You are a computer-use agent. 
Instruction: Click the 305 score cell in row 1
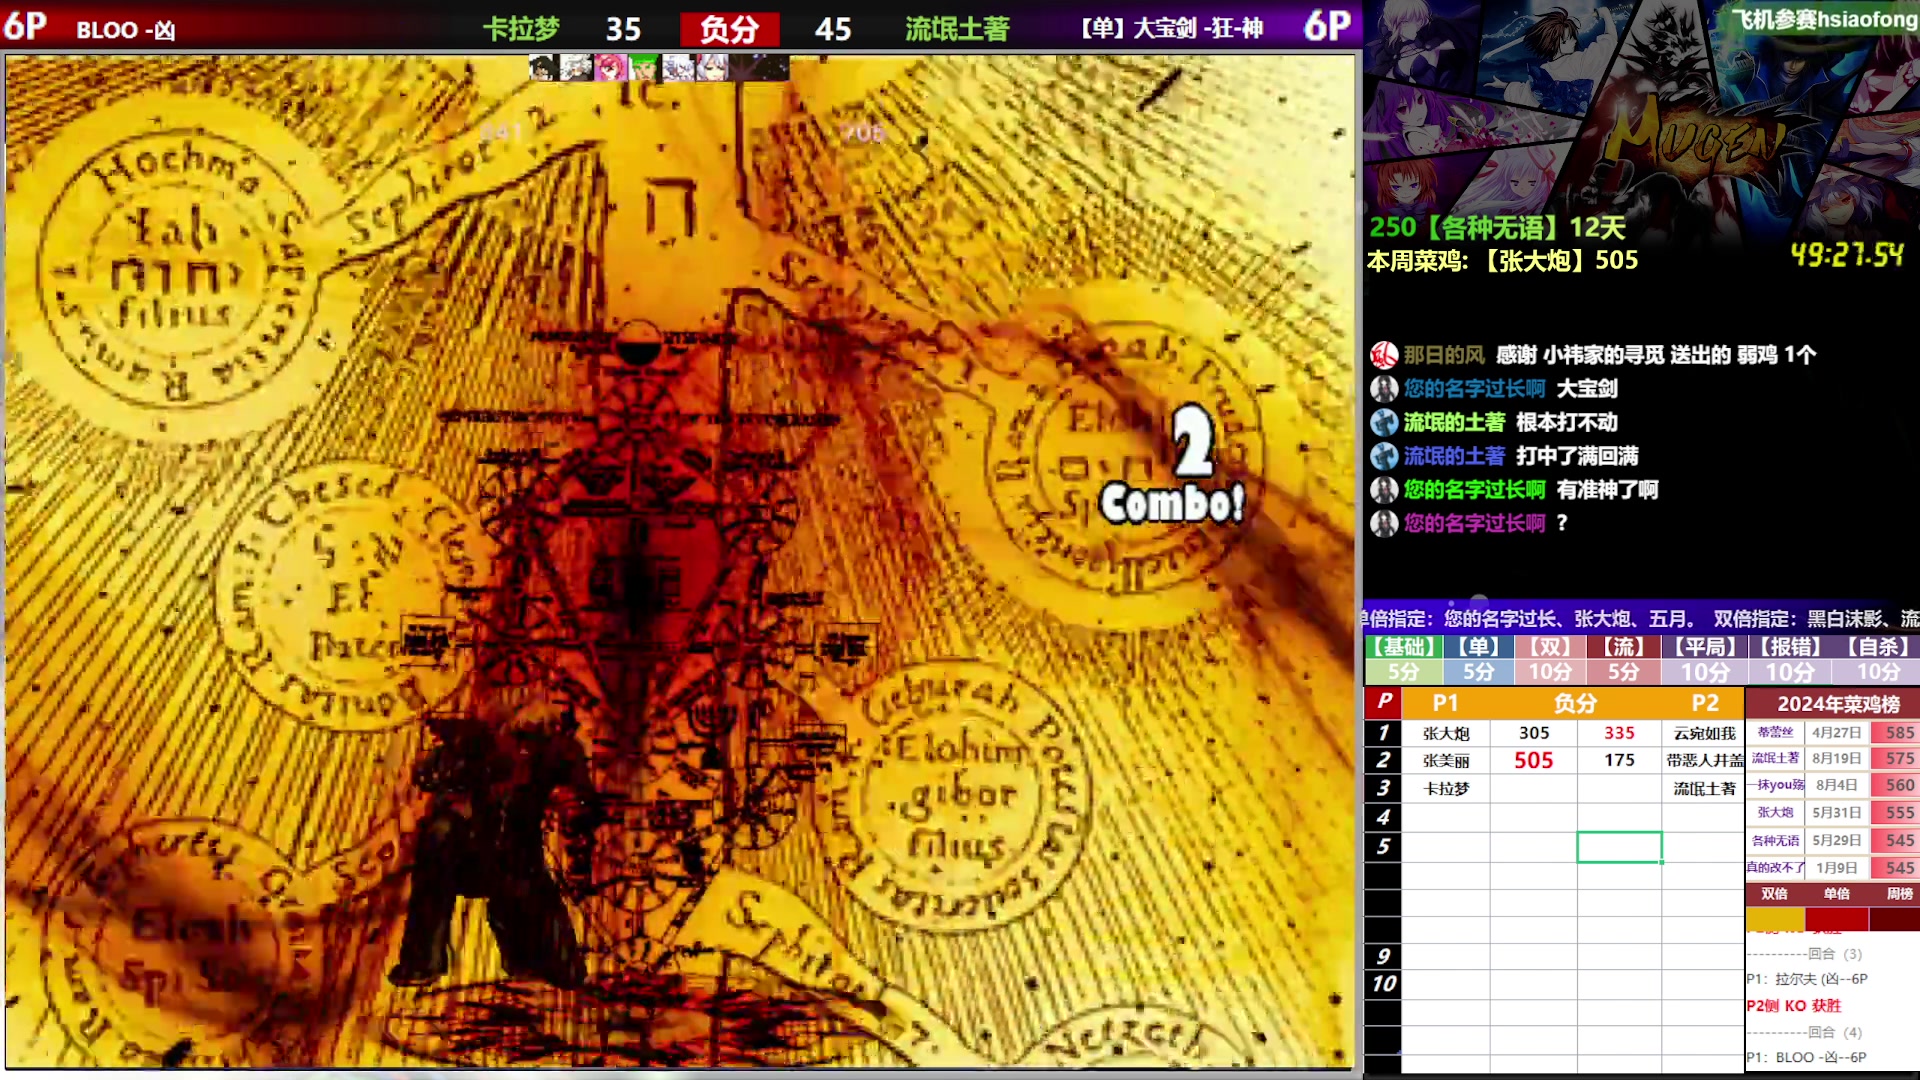[1533, 733]
